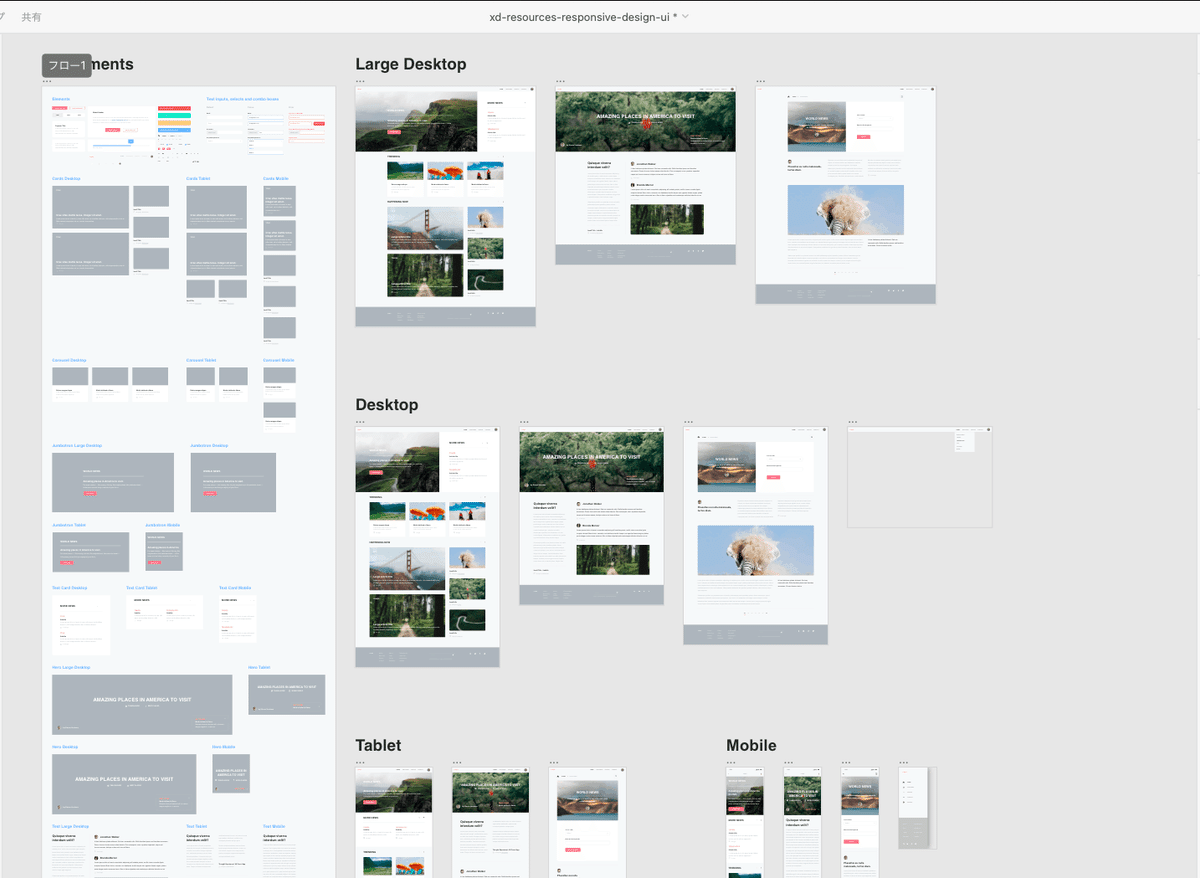
Task: Select the nearly empty Desktop dropdown artboard
Action: pyautogui.click(x=920, y=478)
